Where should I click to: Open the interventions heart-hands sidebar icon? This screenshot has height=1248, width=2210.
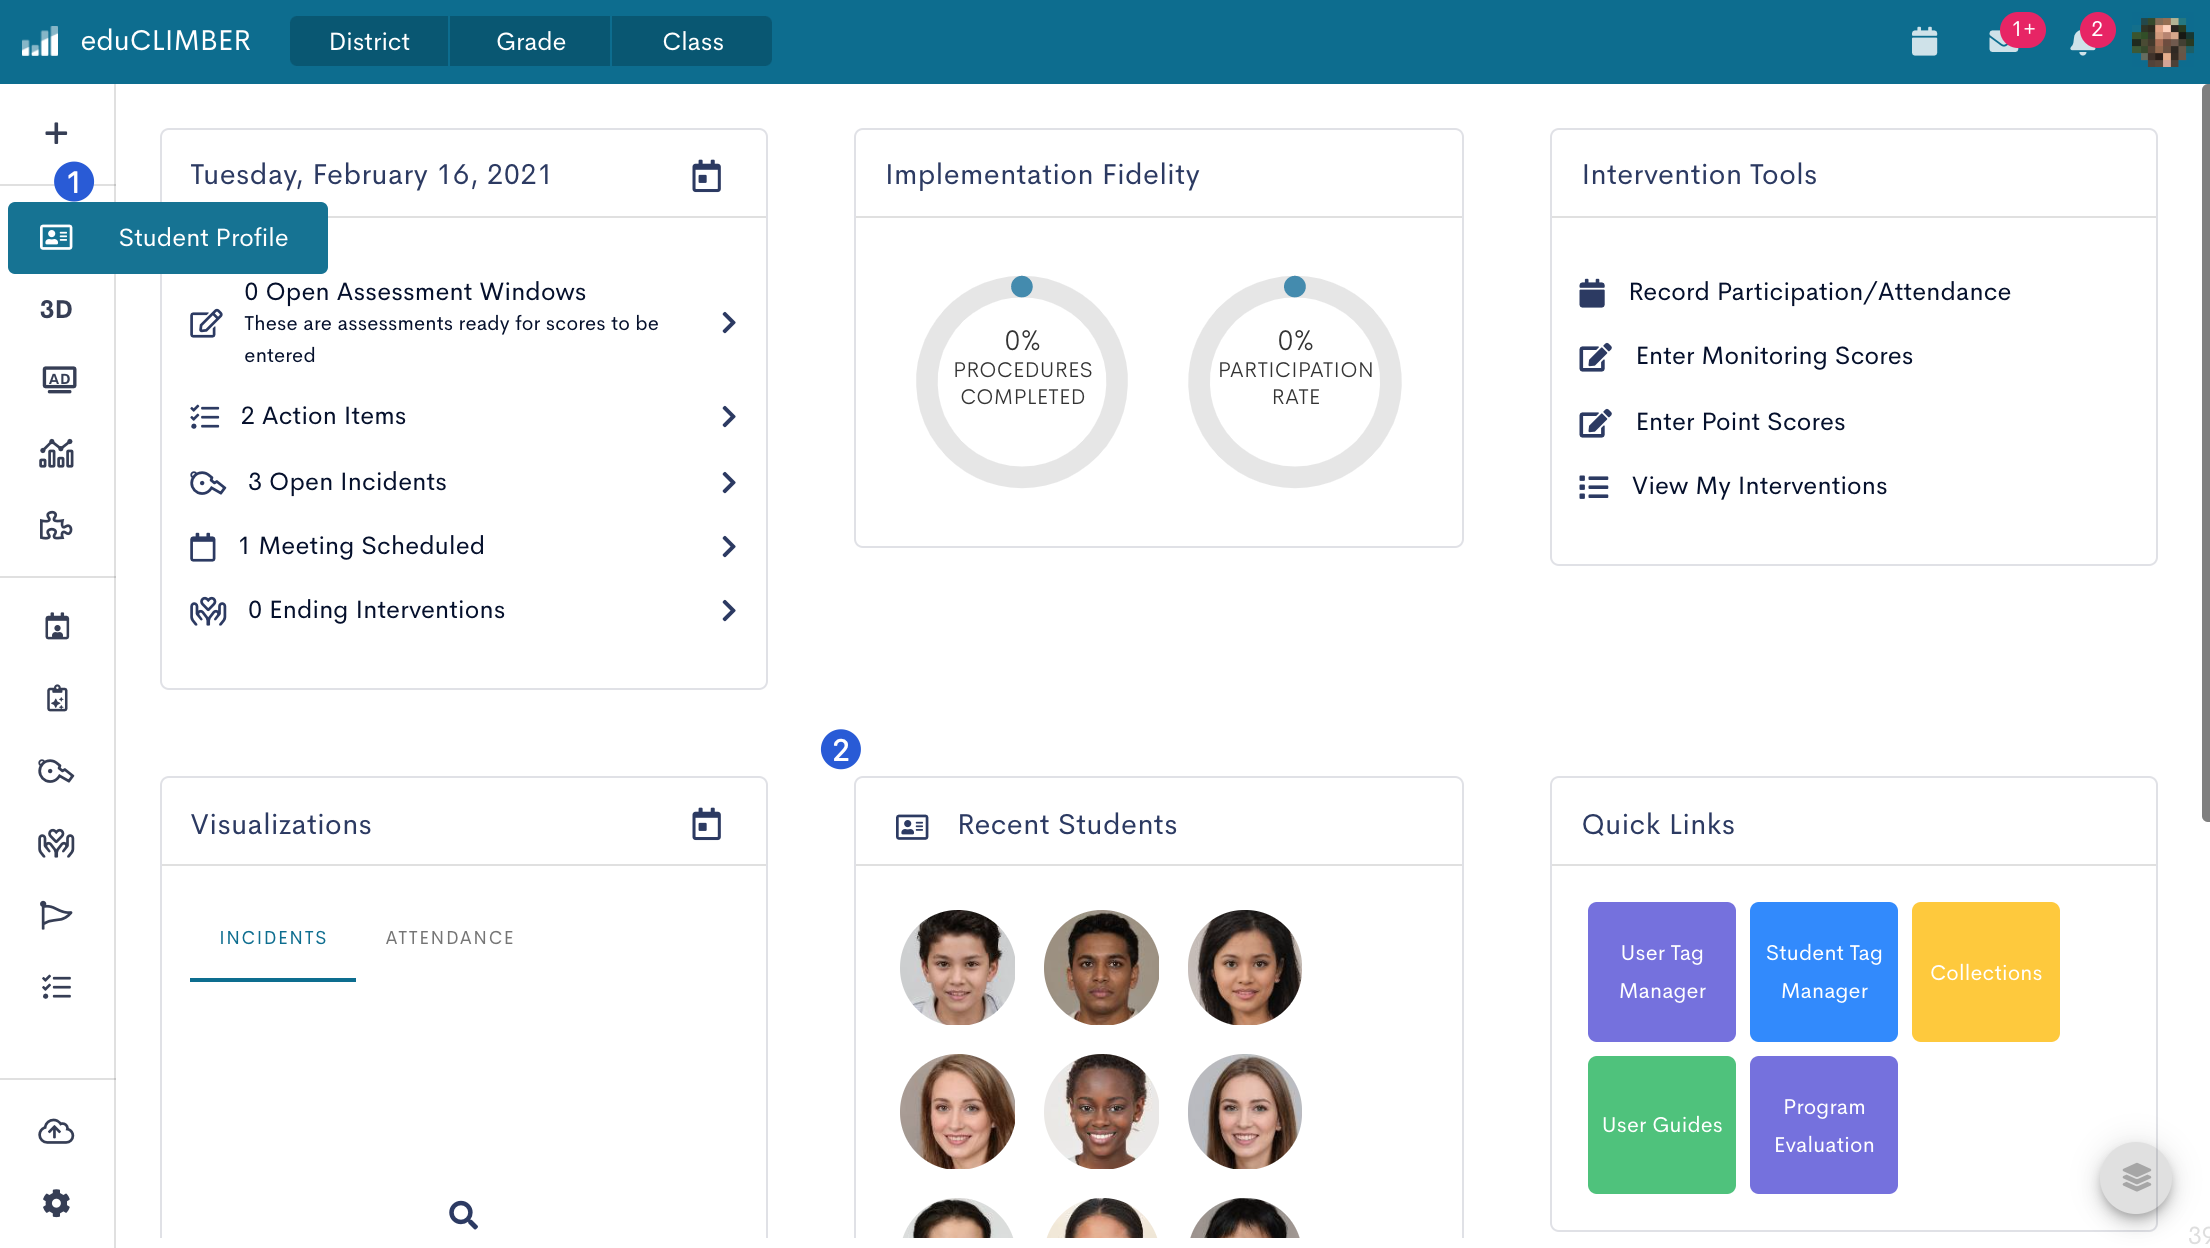[56, 843]
